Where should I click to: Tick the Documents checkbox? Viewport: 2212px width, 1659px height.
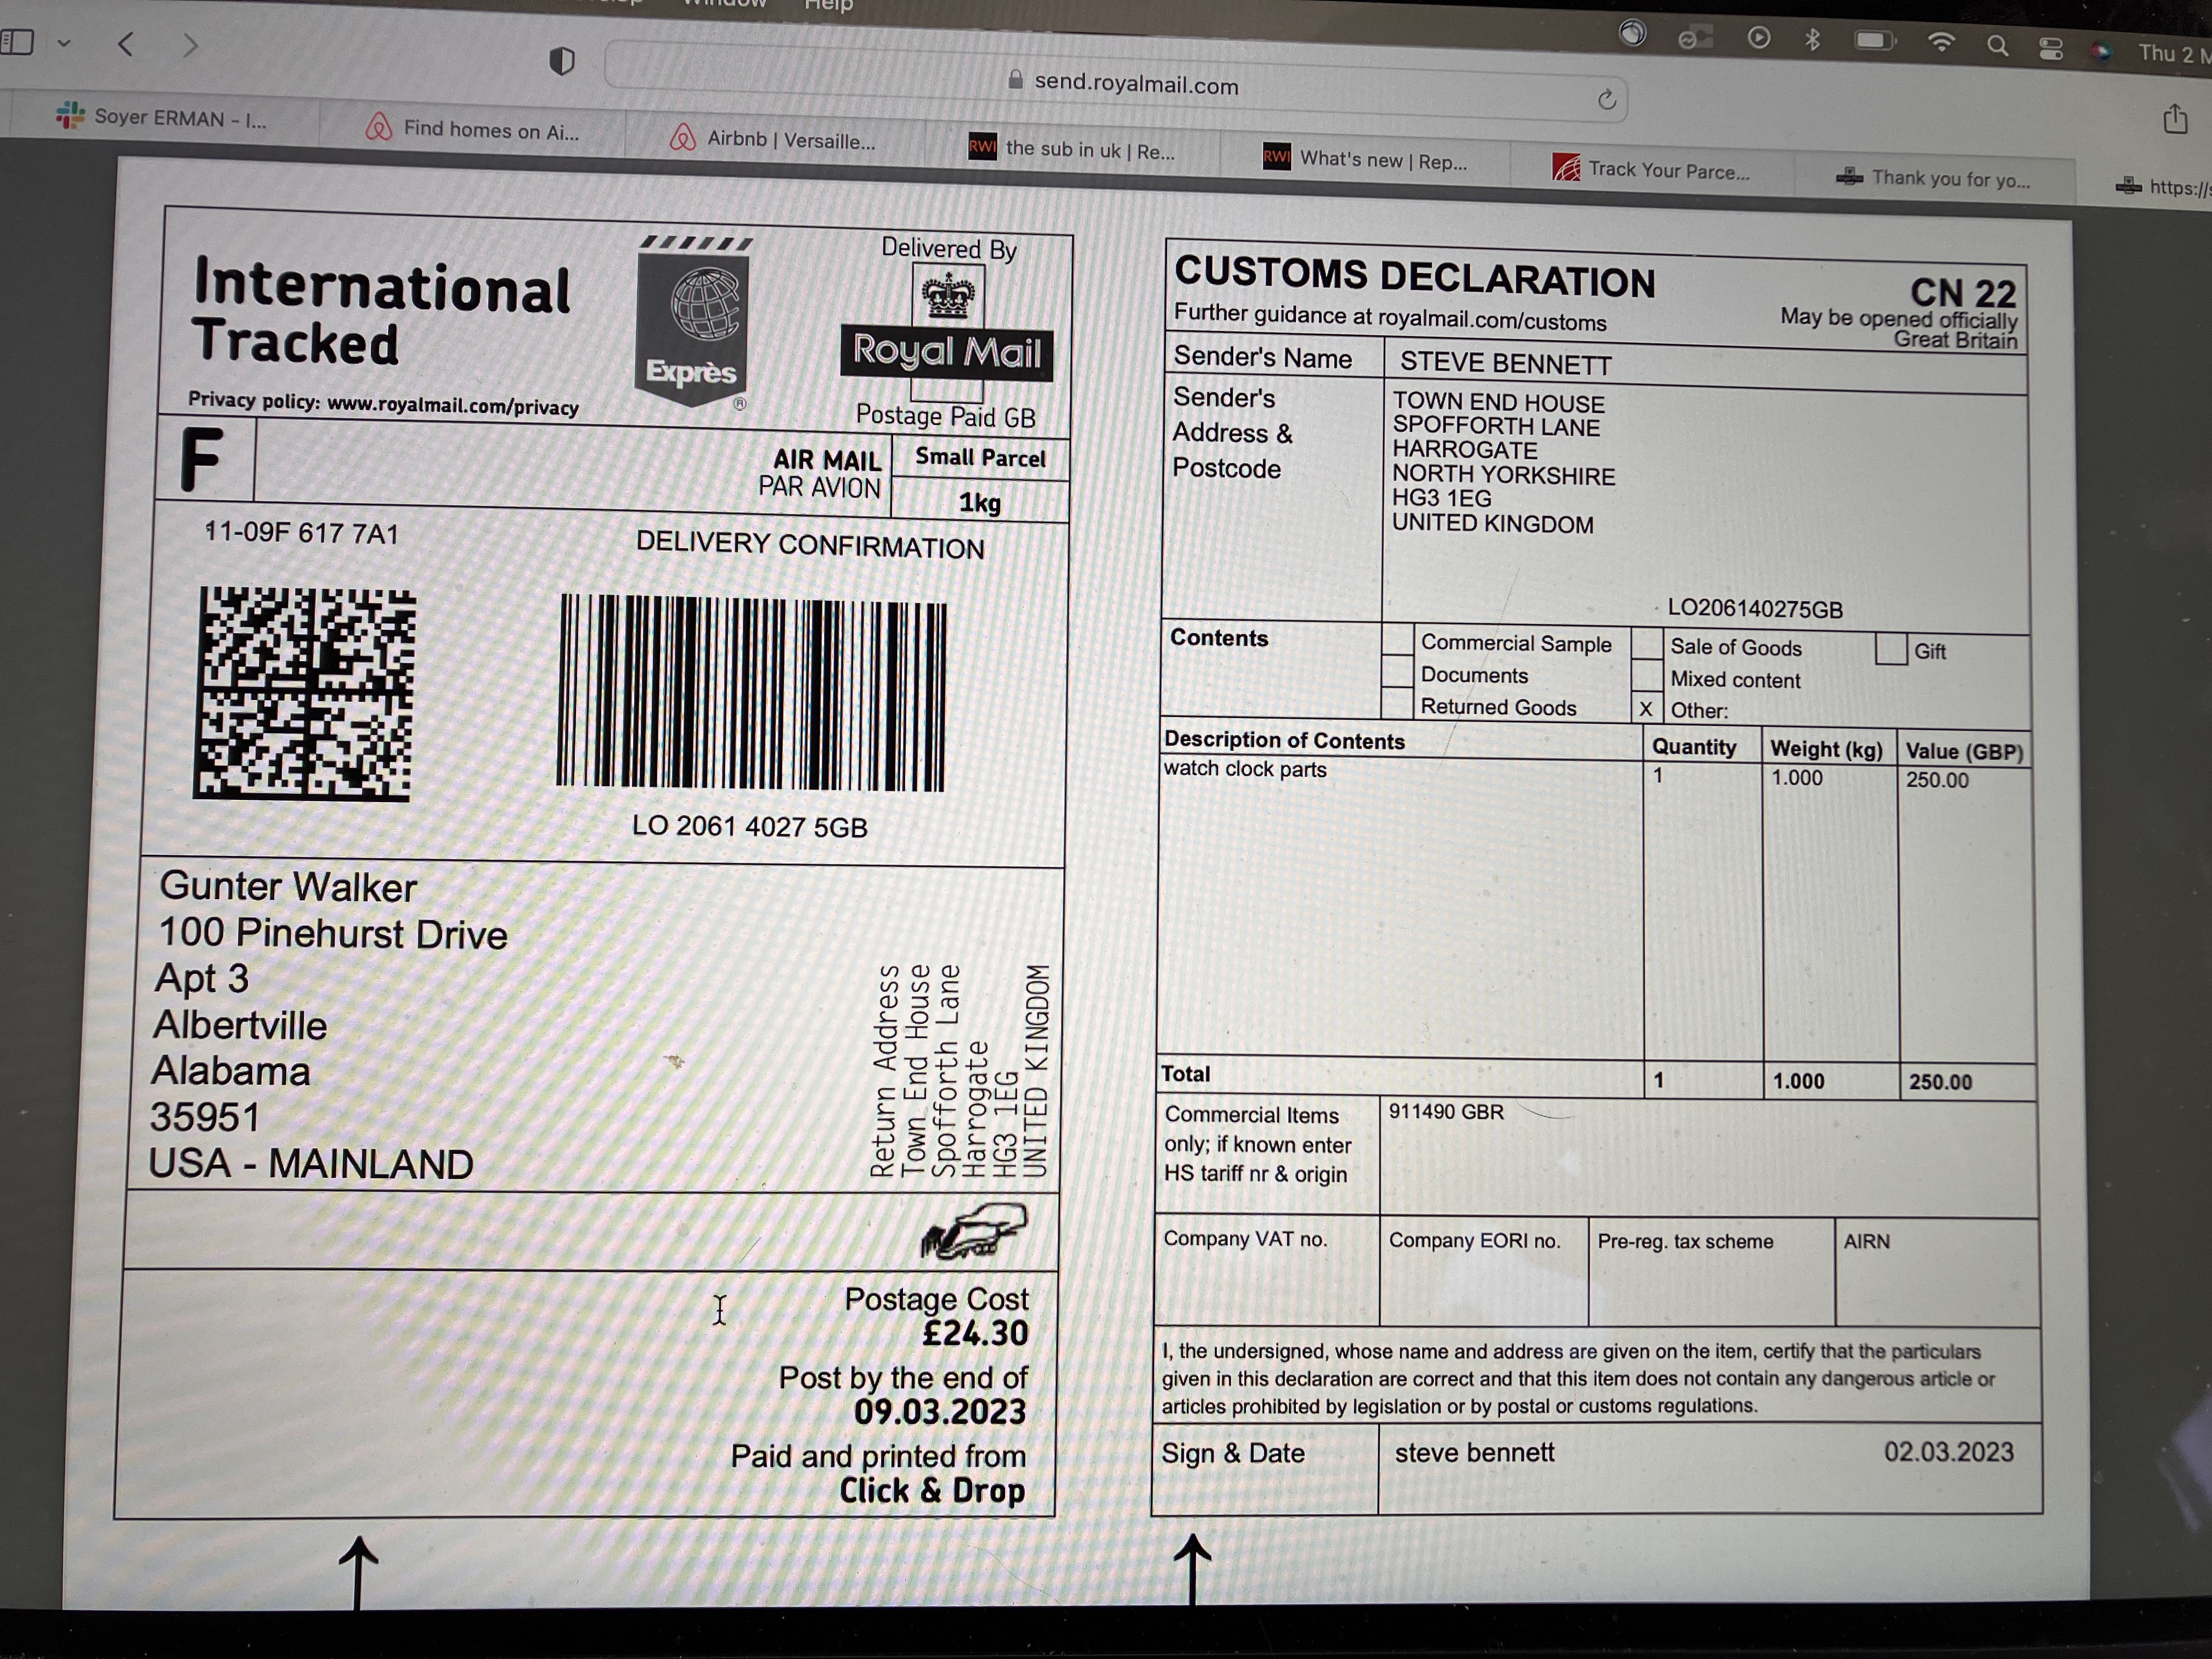tap(1397, 671)
